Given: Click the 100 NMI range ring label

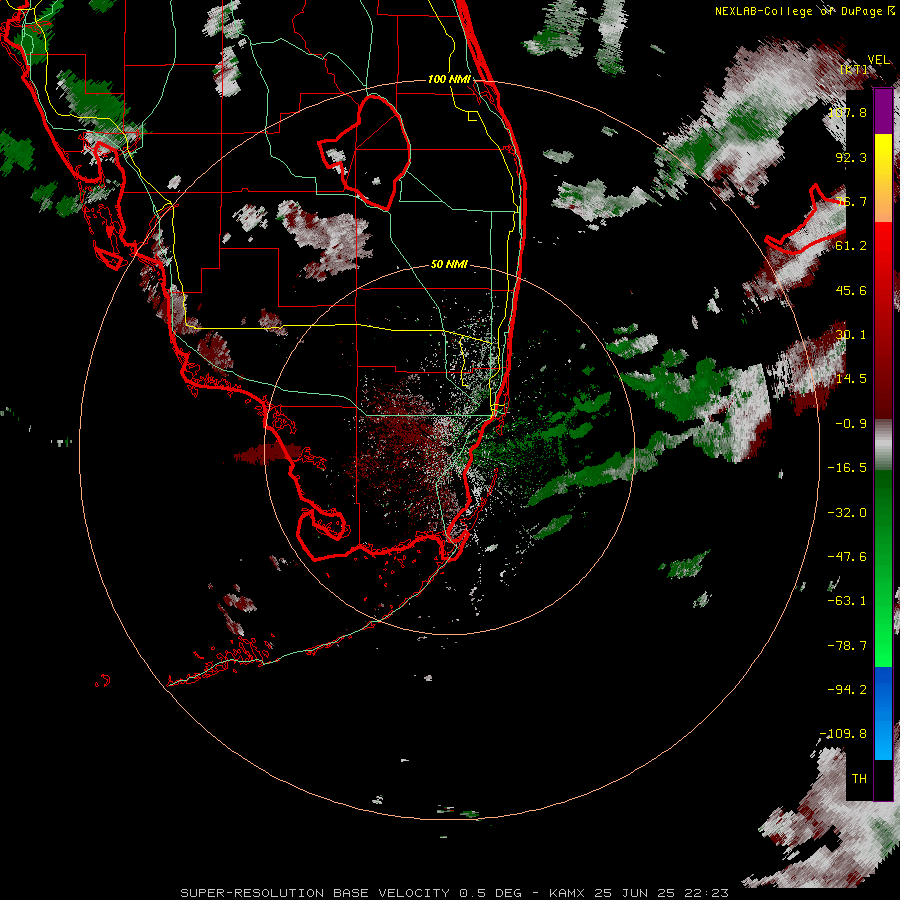Looking at the screenshot, I should 449,79.
